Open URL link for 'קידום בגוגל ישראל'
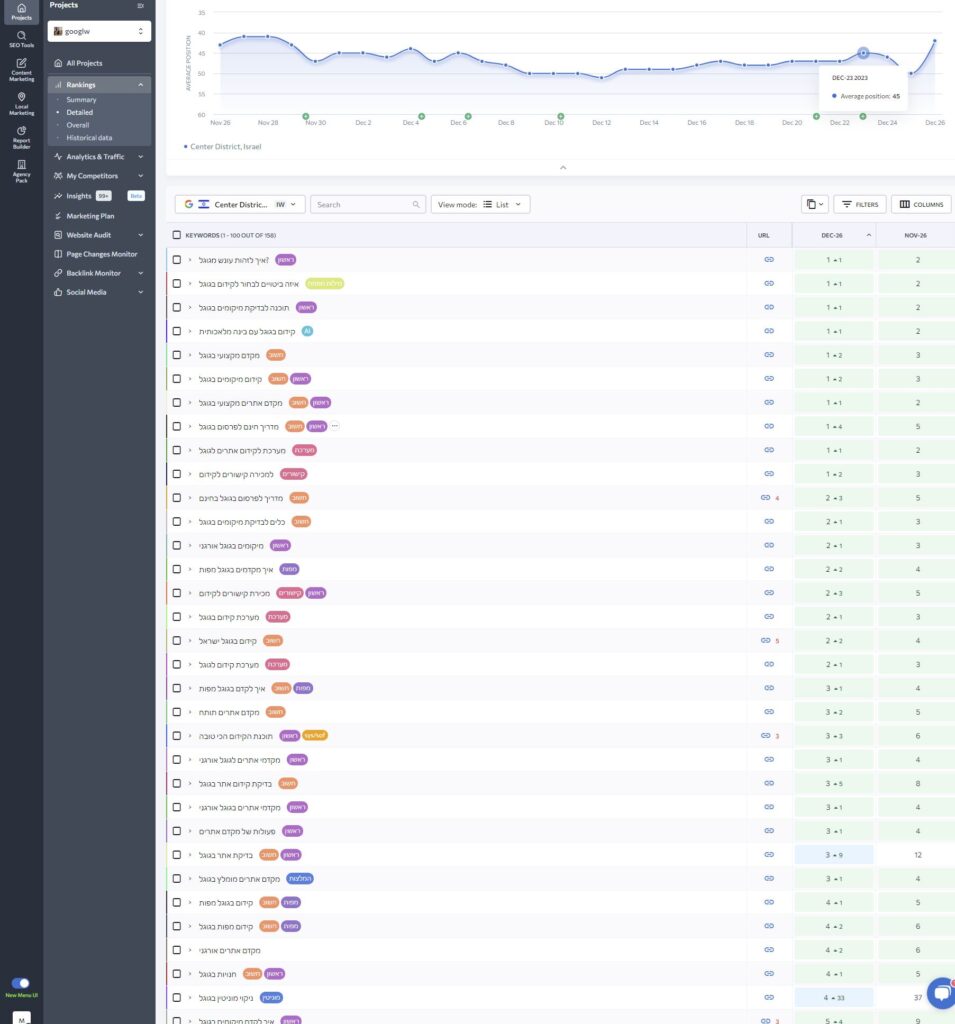The image size is (955, 1024). click(766, 641)
